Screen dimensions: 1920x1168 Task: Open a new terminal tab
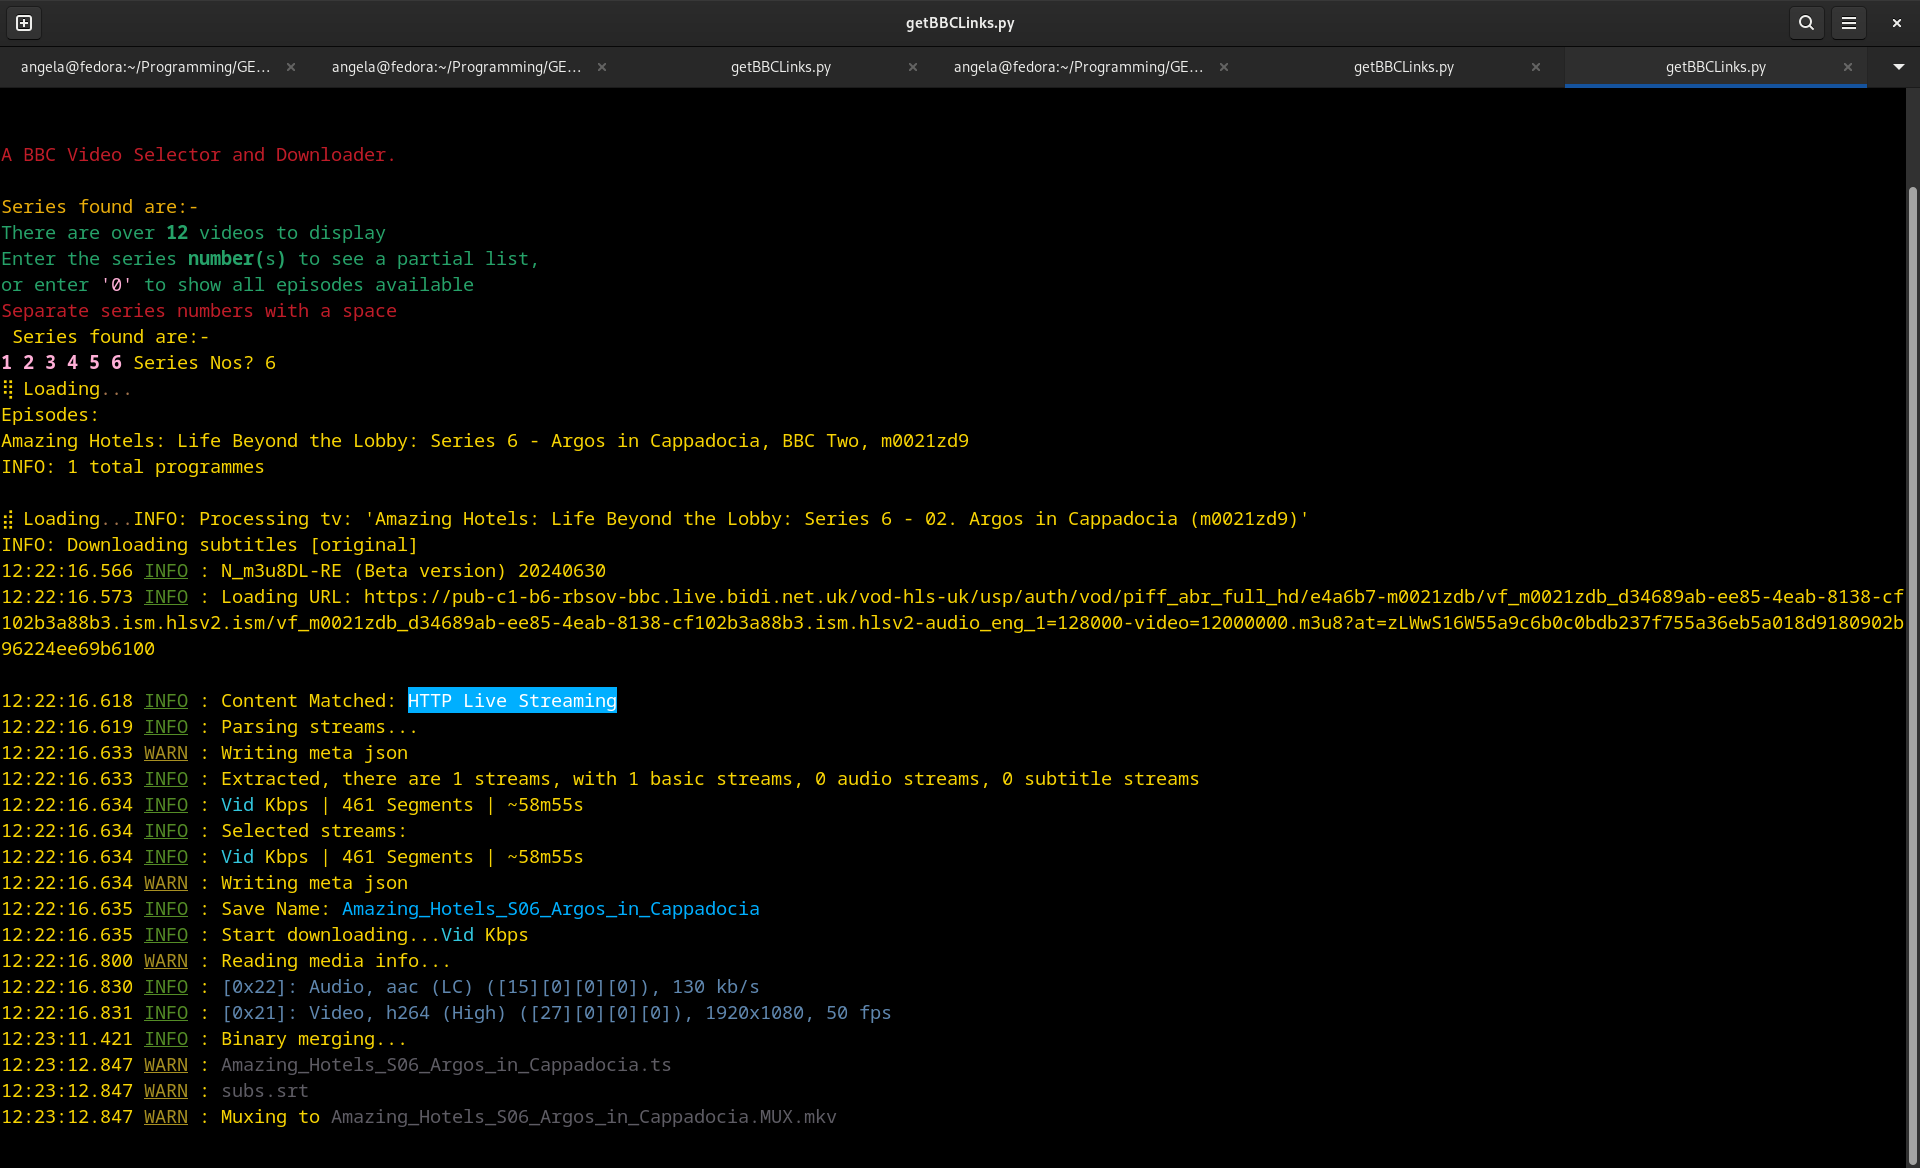[x=24, y=23]
